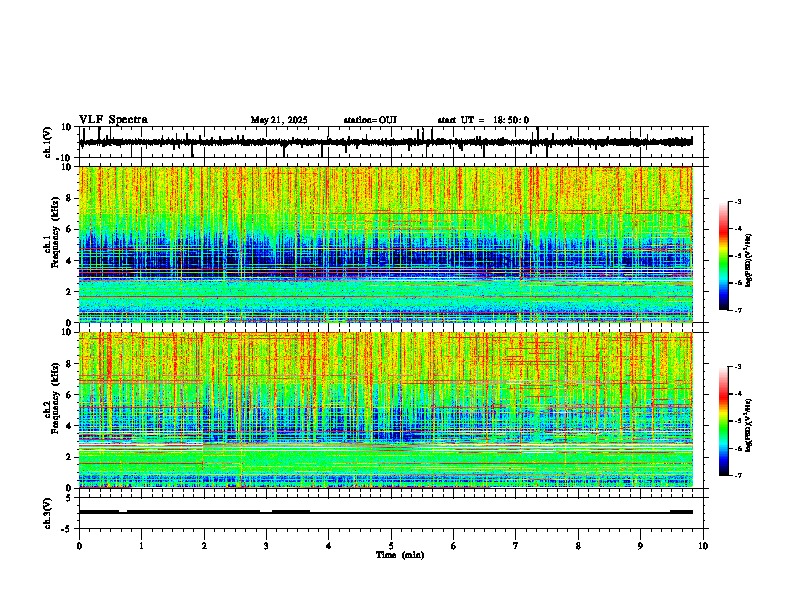This screenshot has height=612, width=792.
Task: Click the ch.2 spectrogram color scale bar
Action: coord(724,421)
